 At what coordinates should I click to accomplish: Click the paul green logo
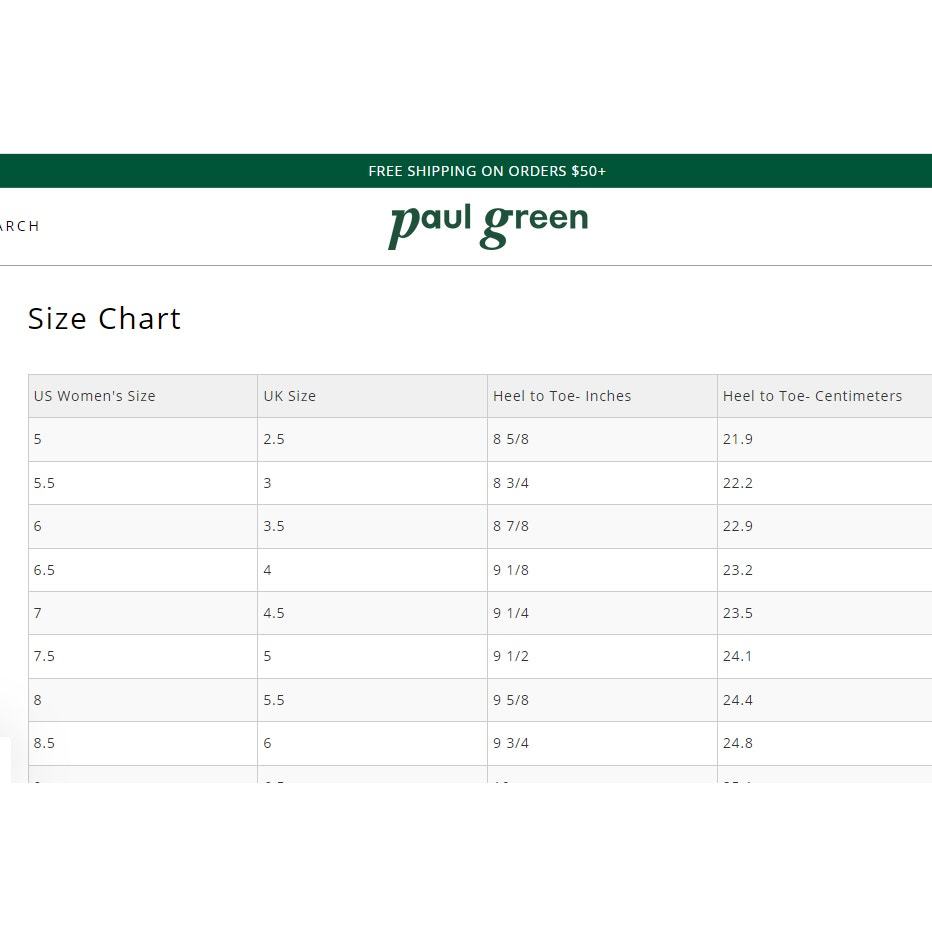(488, 227)
